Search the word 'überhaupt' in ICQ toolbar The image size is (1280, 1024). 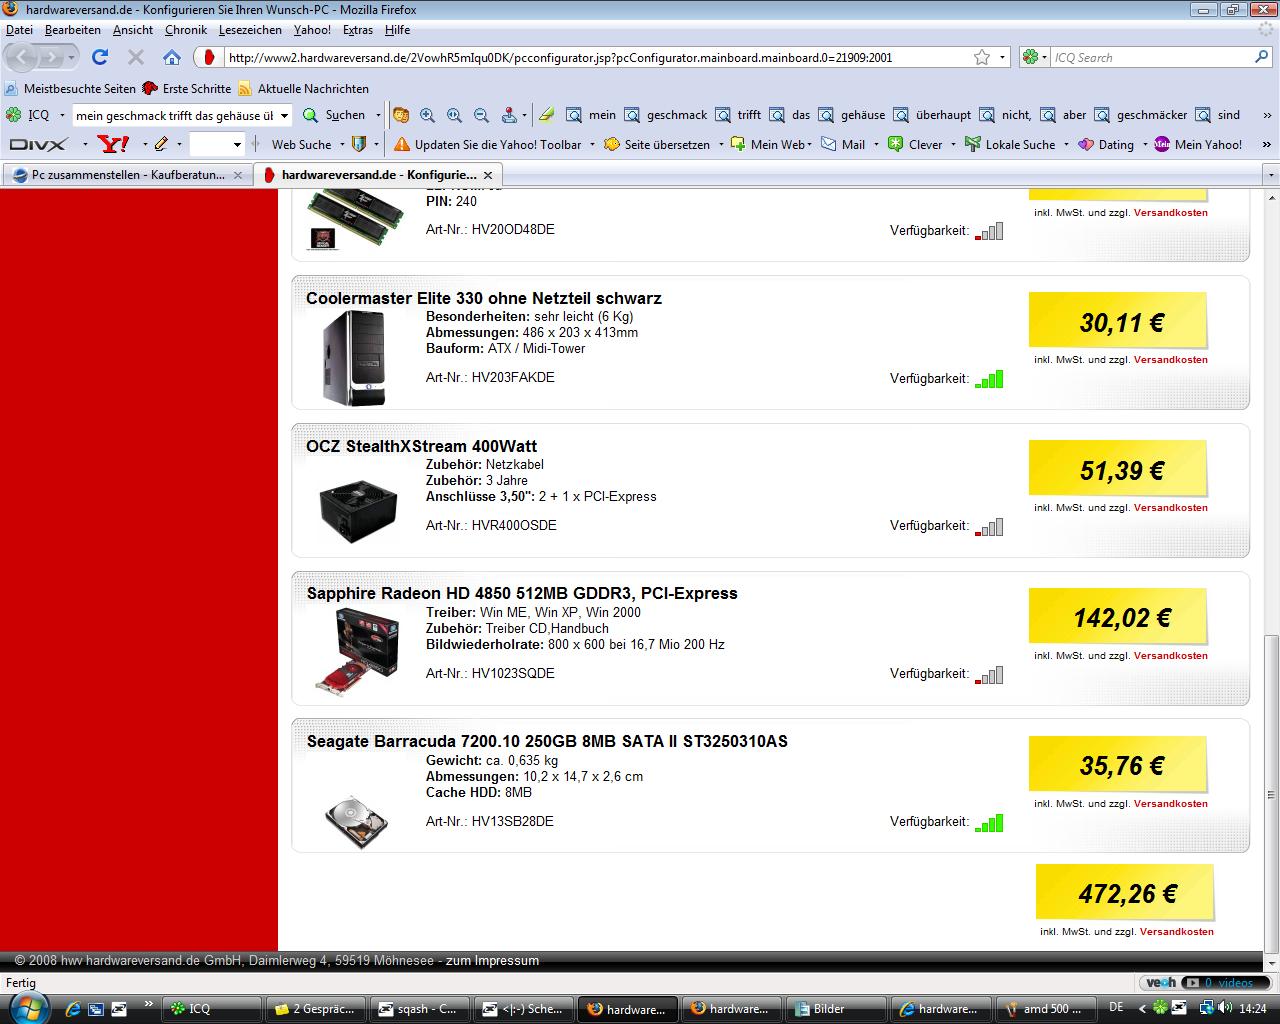pos(934,115)
